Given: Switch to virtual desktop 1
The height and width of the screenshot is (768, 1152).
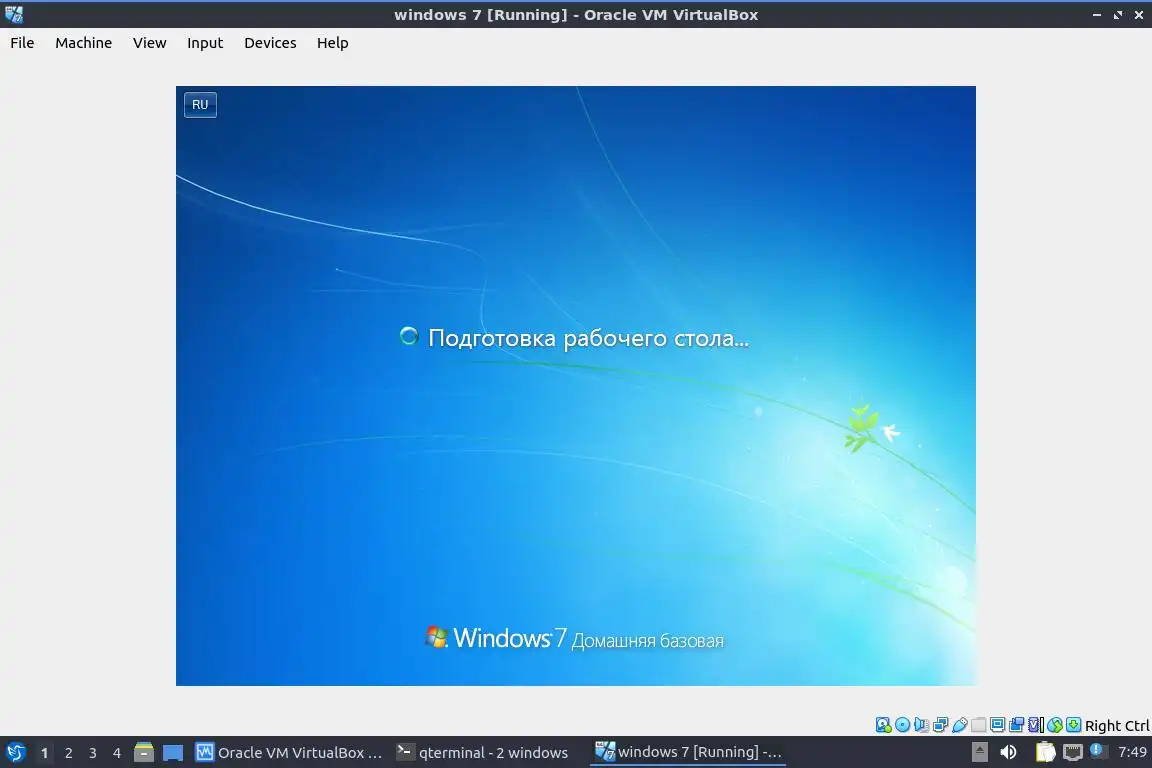Looking at the screenshot, I should 44,753.
